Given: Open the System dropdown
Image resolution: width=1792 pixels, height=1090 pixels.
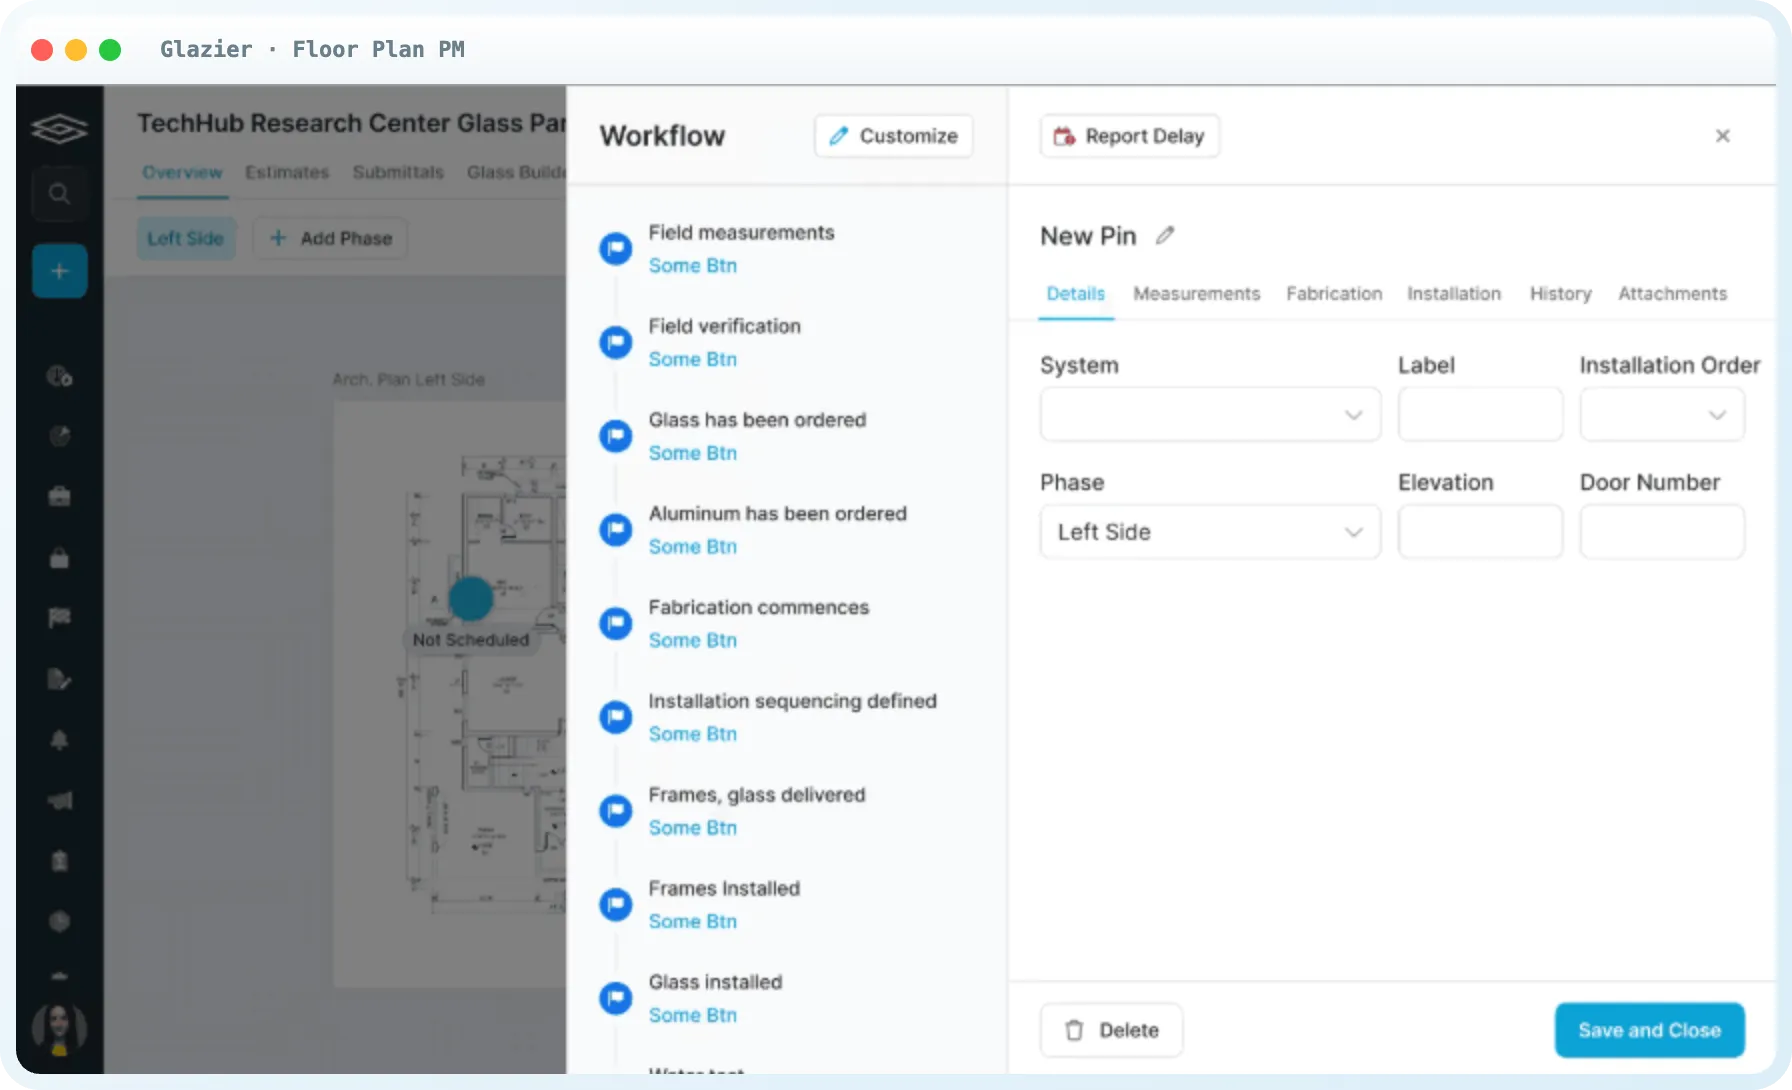Looking at the screenshot, I should (x=1210, y=414).
